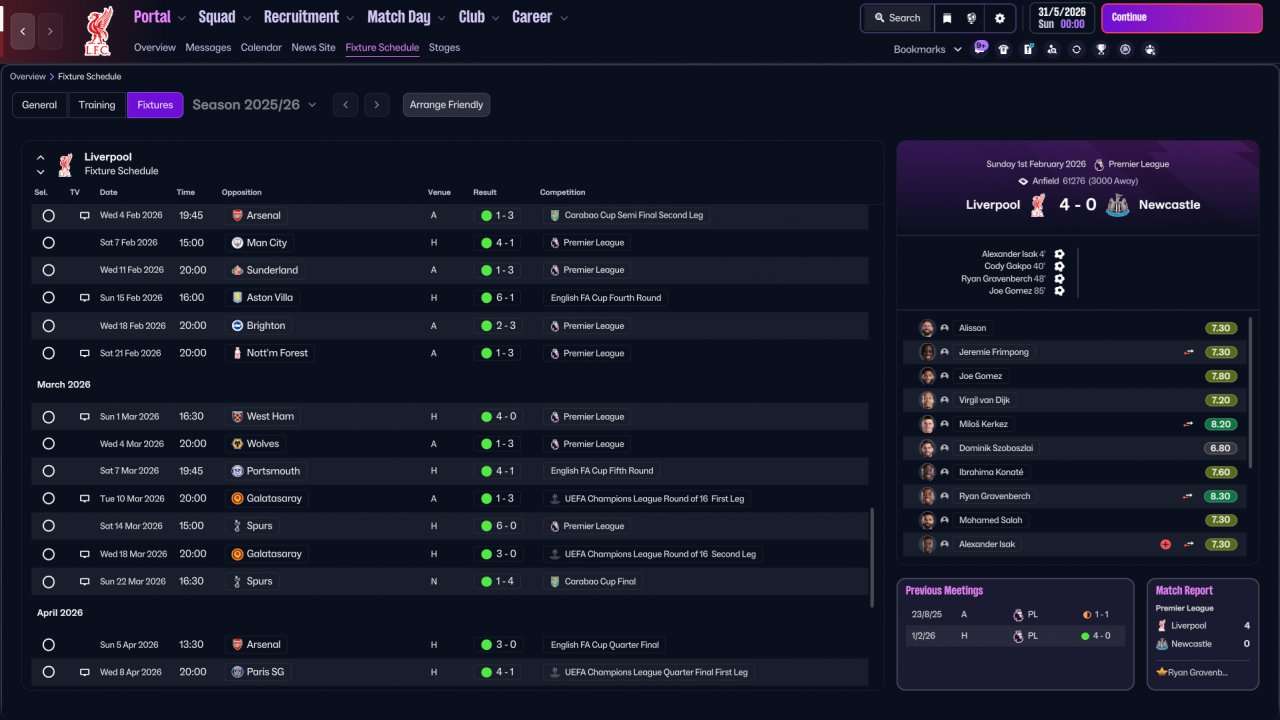Switch to the News Site subtab

[314, 48]
